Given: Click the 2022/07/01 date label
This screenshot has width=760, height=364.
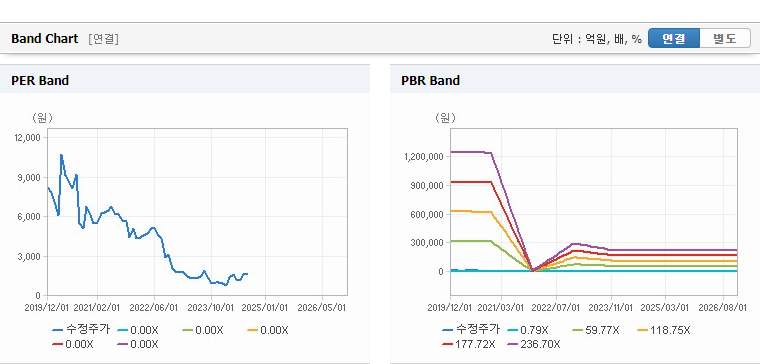Looking at the screenshot, I should point(556,308).
